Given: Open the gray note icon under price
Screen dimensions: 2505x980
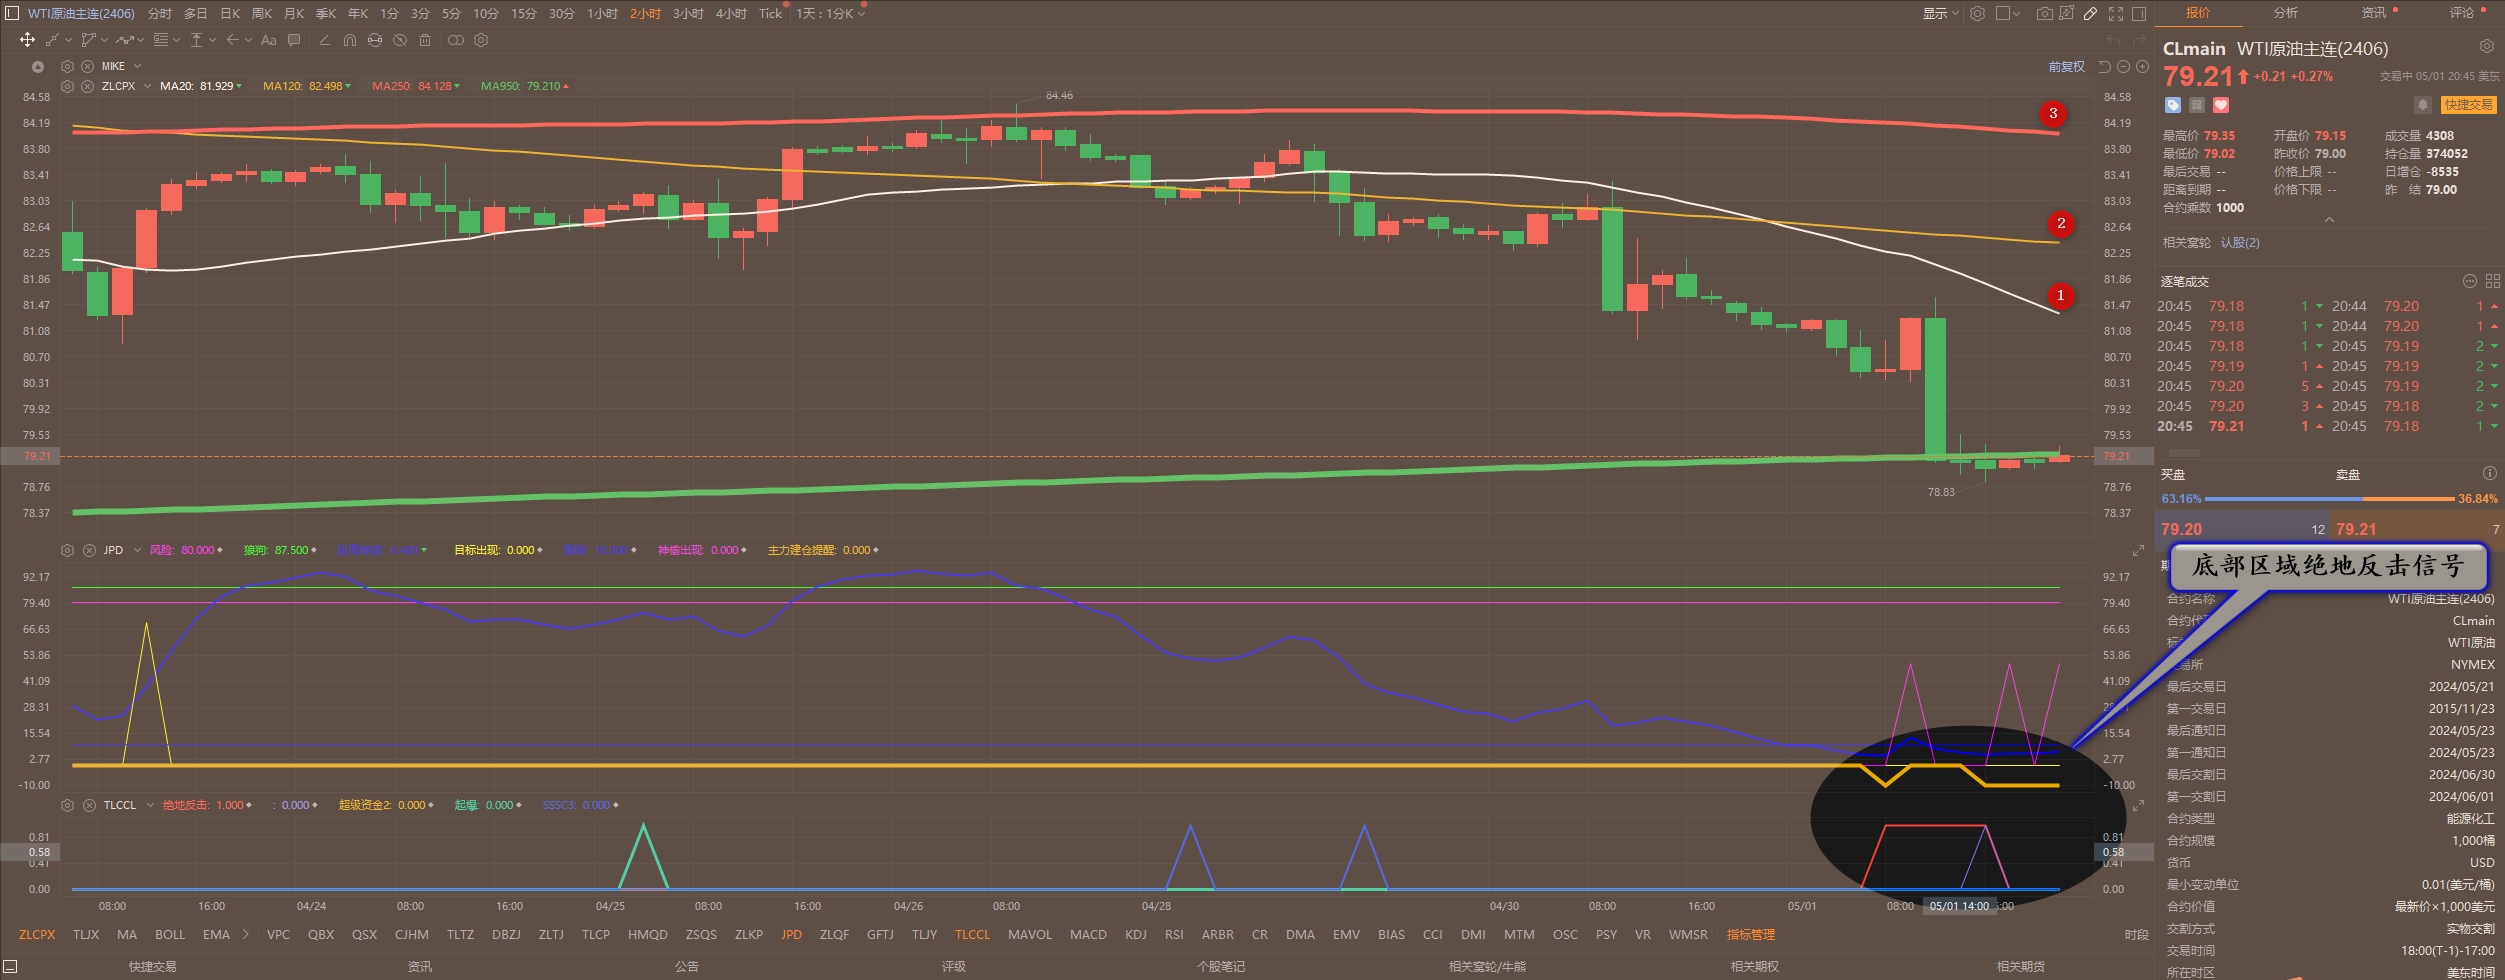Looking at the screenshot, I should pyautogui.click(x=2197, y=105).
